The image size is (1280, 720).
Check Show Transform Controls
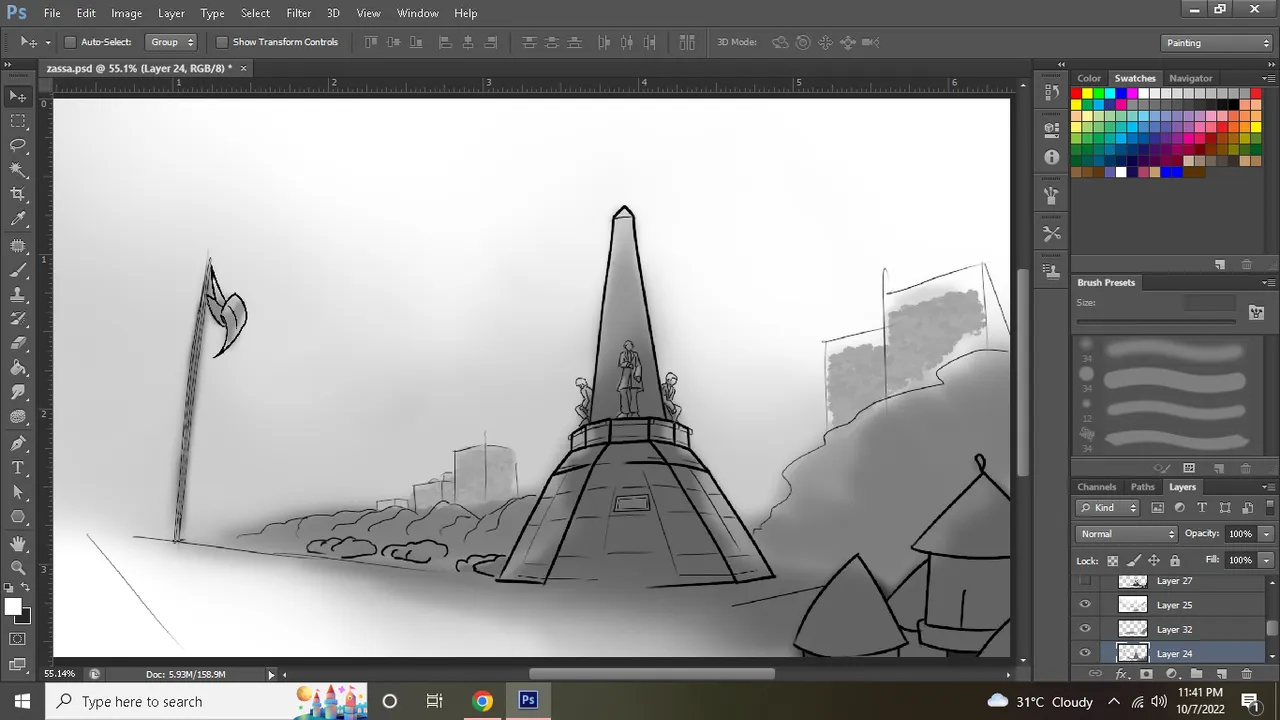tap(222, 42)
